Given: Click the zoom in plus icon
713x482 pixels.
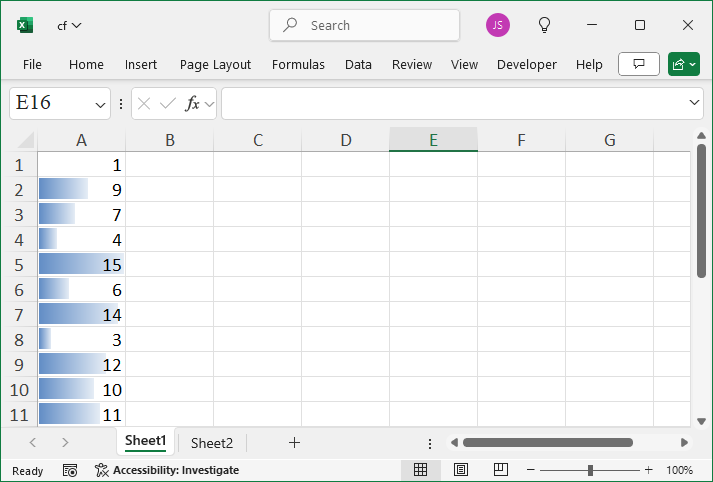Looking at the screenshot, I should 648,470.
